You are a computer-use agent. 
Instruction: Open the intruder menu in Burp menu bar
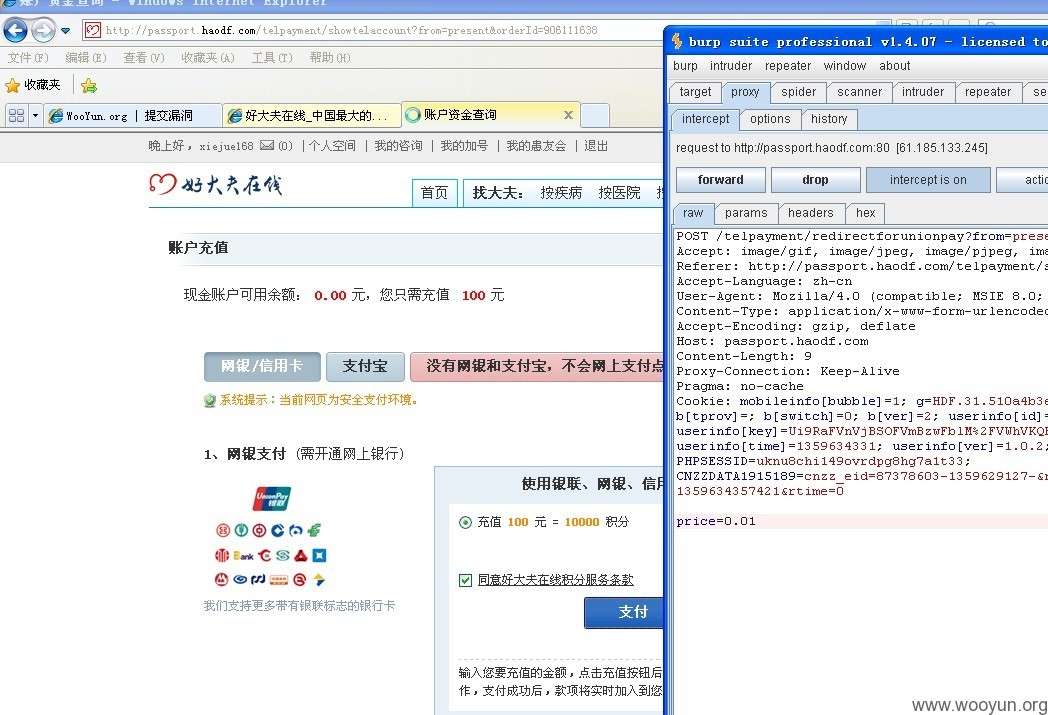731,65
